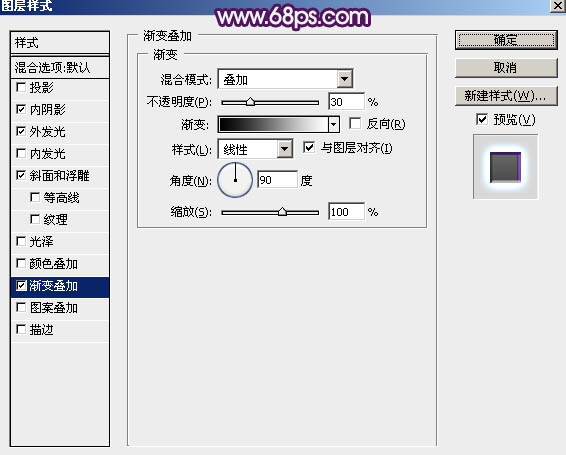Enable the 图案叠加 checkbox
The width and height of the screenshot is (566, 455).
tap(21, 308)
